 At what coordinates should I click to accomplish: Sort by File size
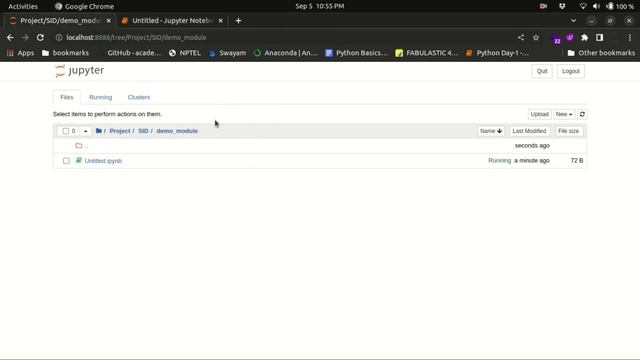point(568,131)
